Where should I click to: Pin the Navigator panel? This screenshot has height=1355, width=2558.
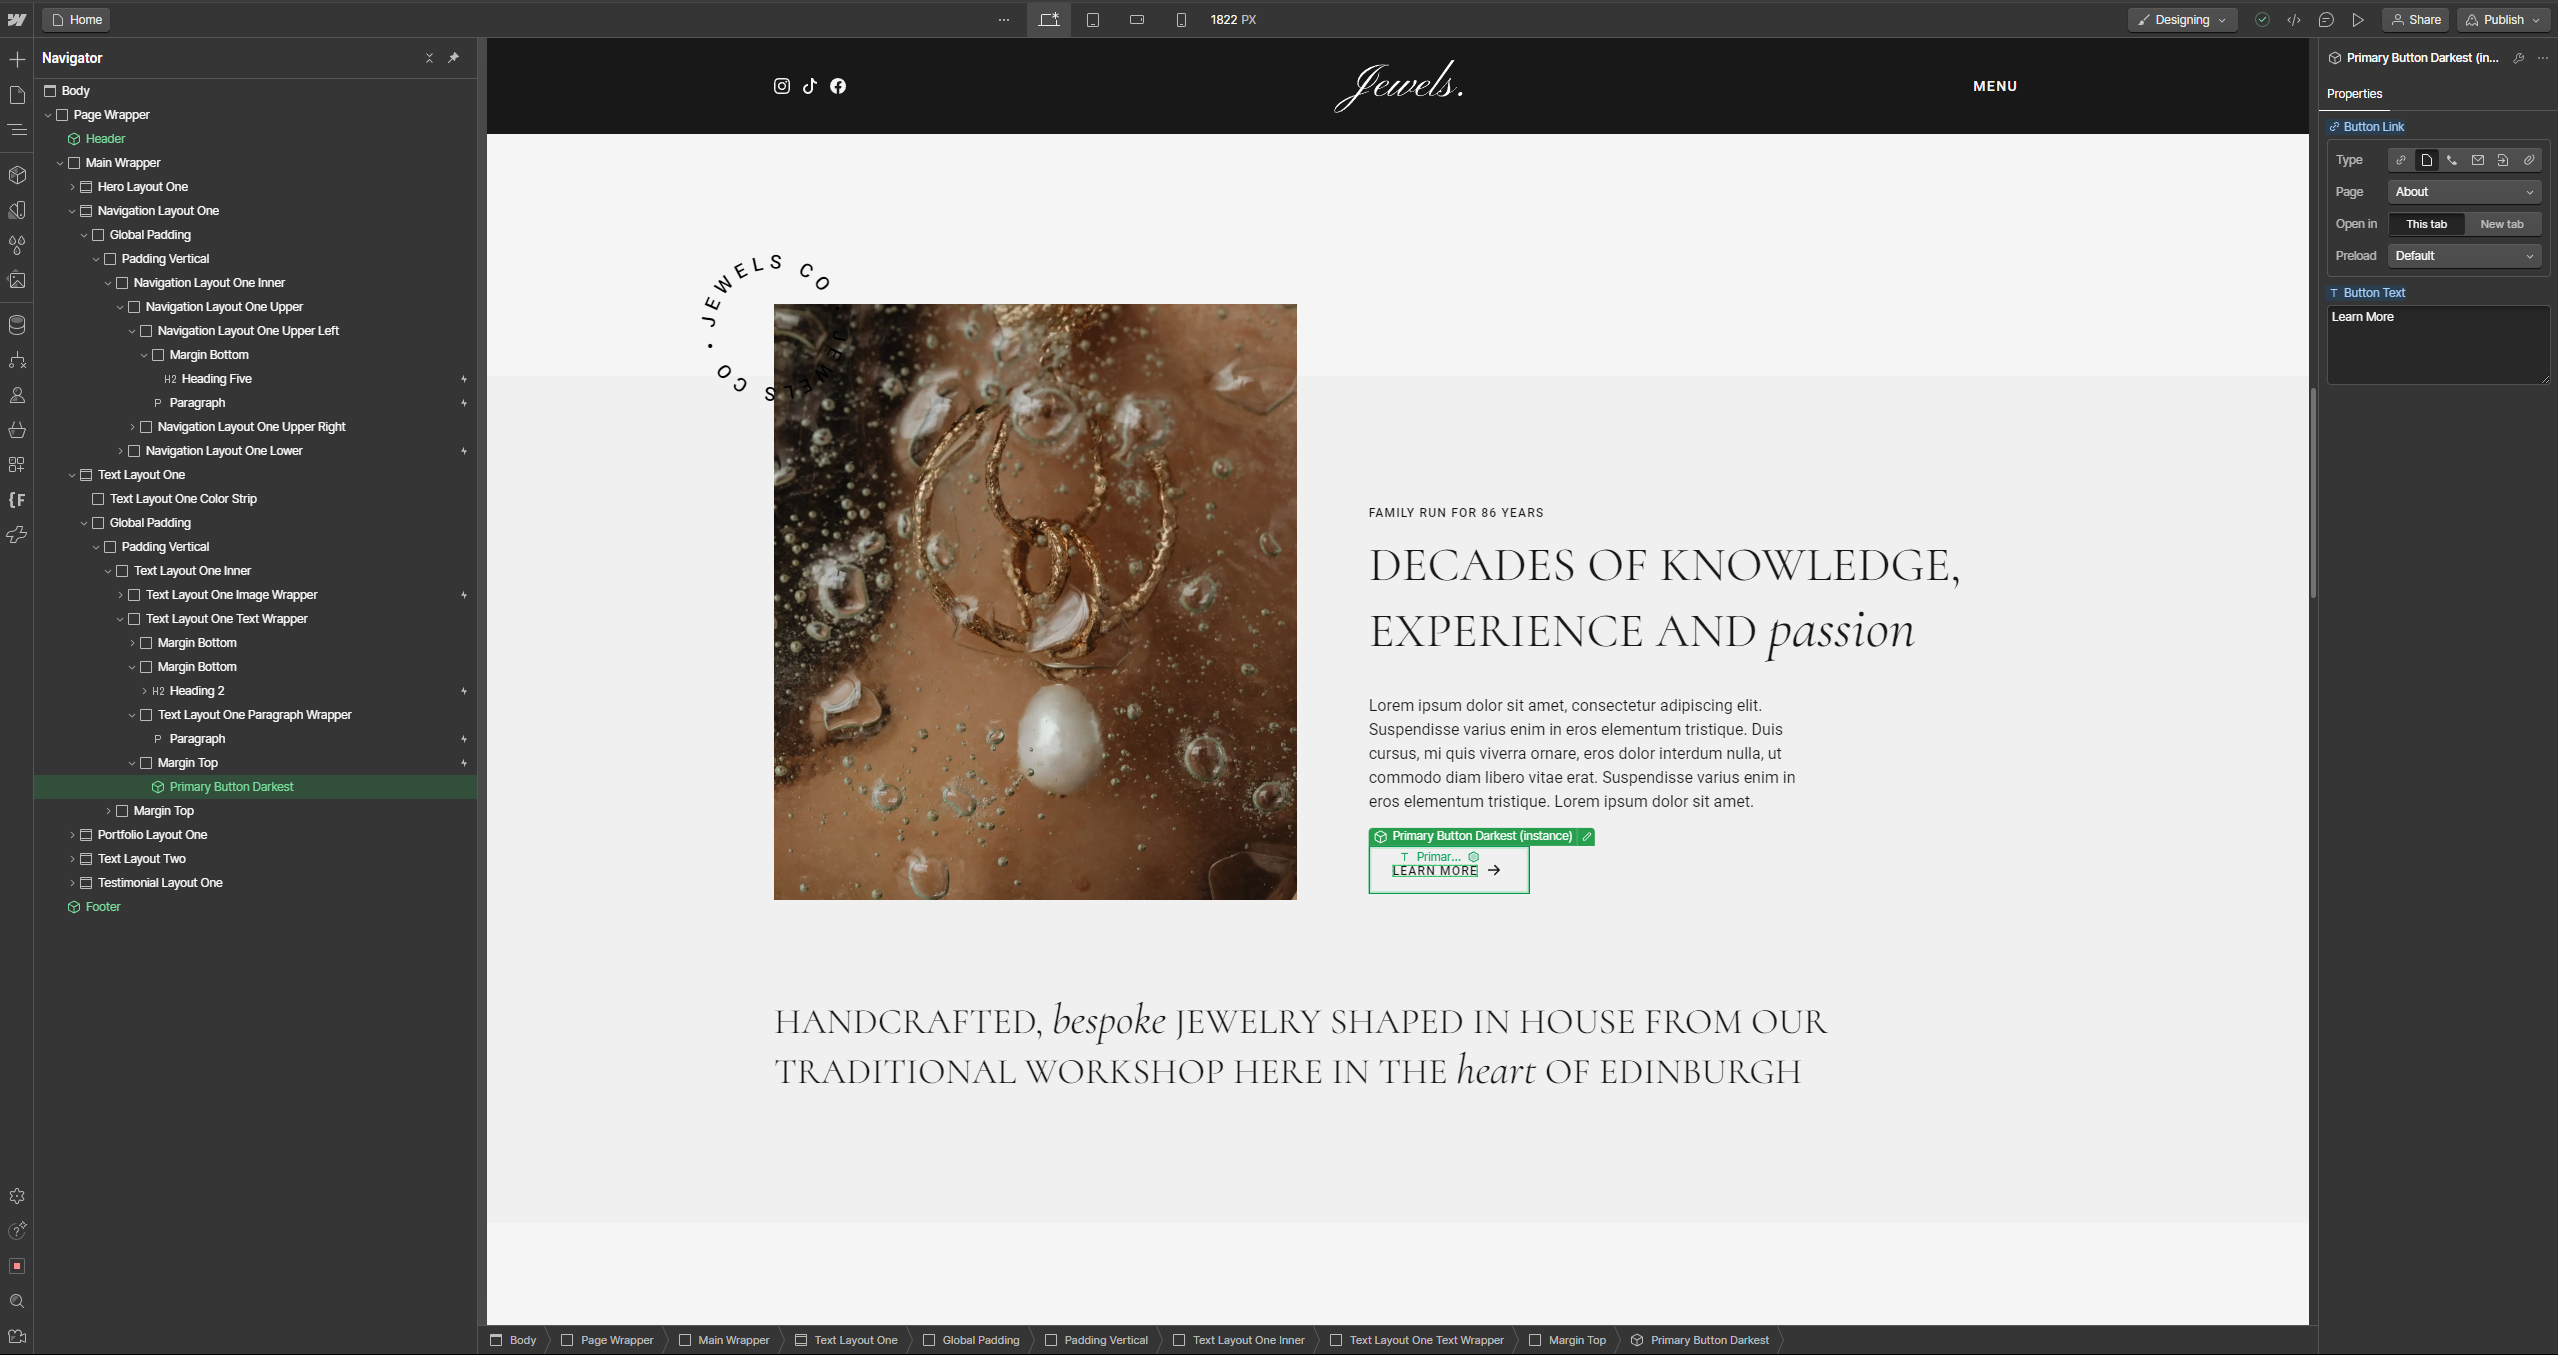click(453, 58)
